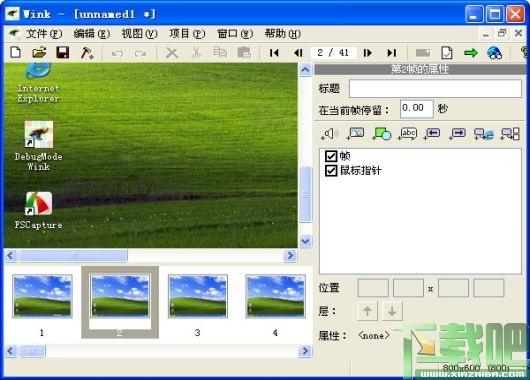Move layer up with the up arrow button
The width and height of the screenshot is (530, 380).
pyautogui.click(x=367, y=311)
